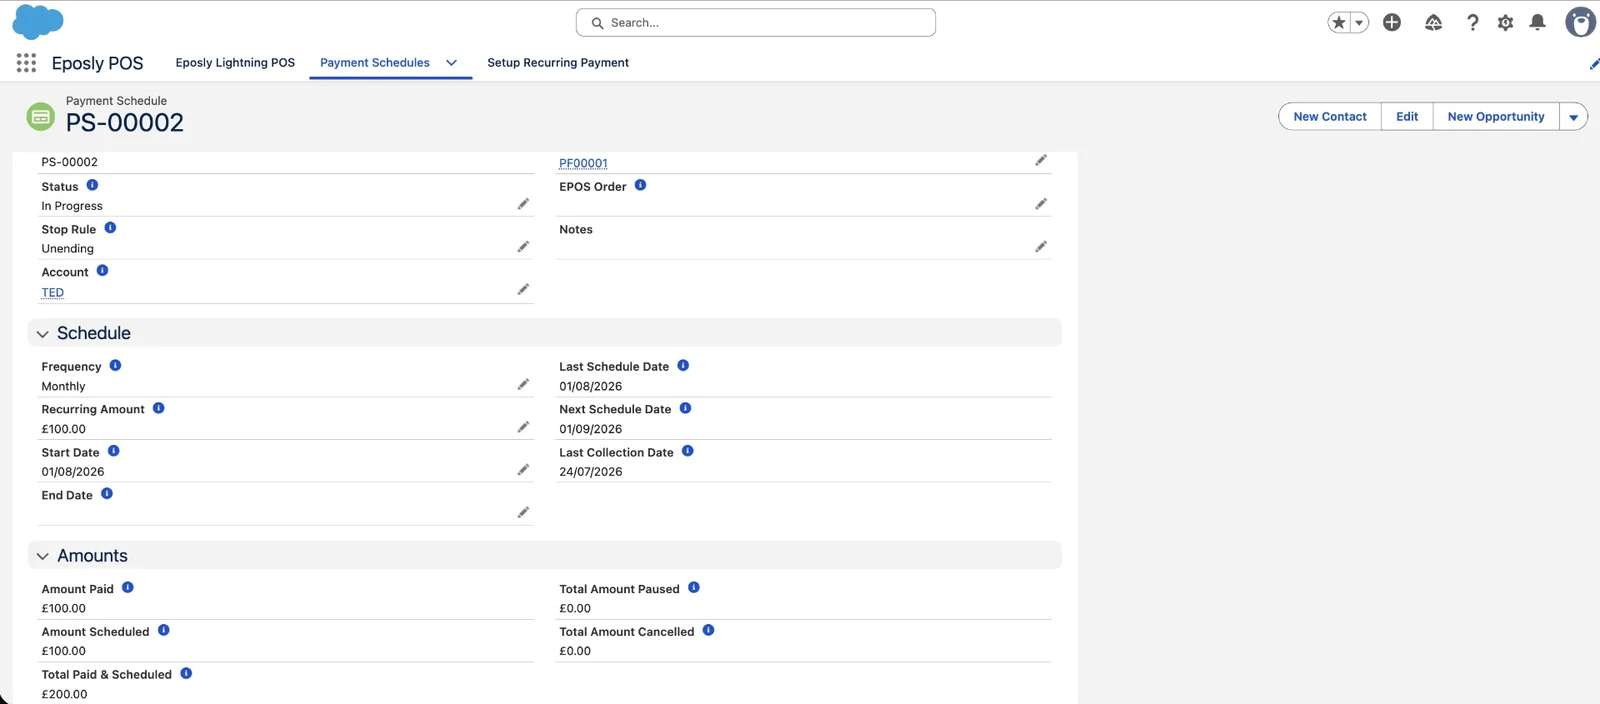
Task: Edit the Recurring Amount pencil
Action: tap(523, 427)
